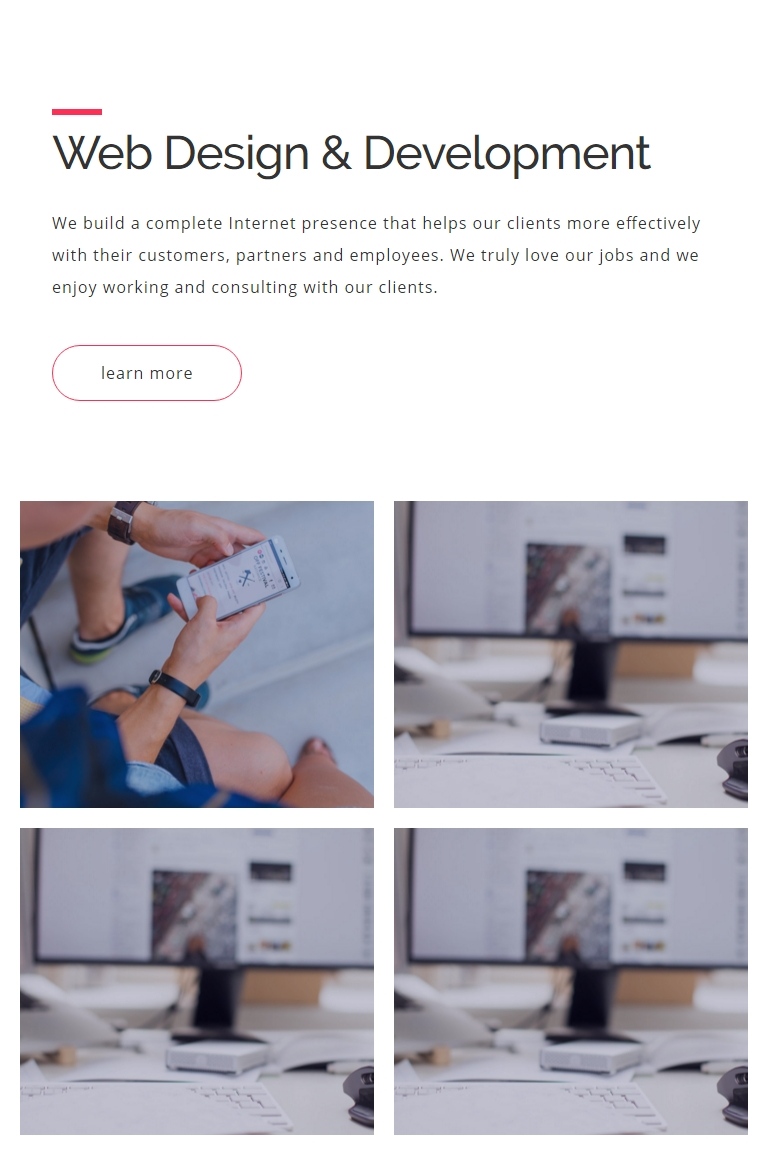
Task: Click the "Web Design & Development" heading
Action: pos(351,153)
